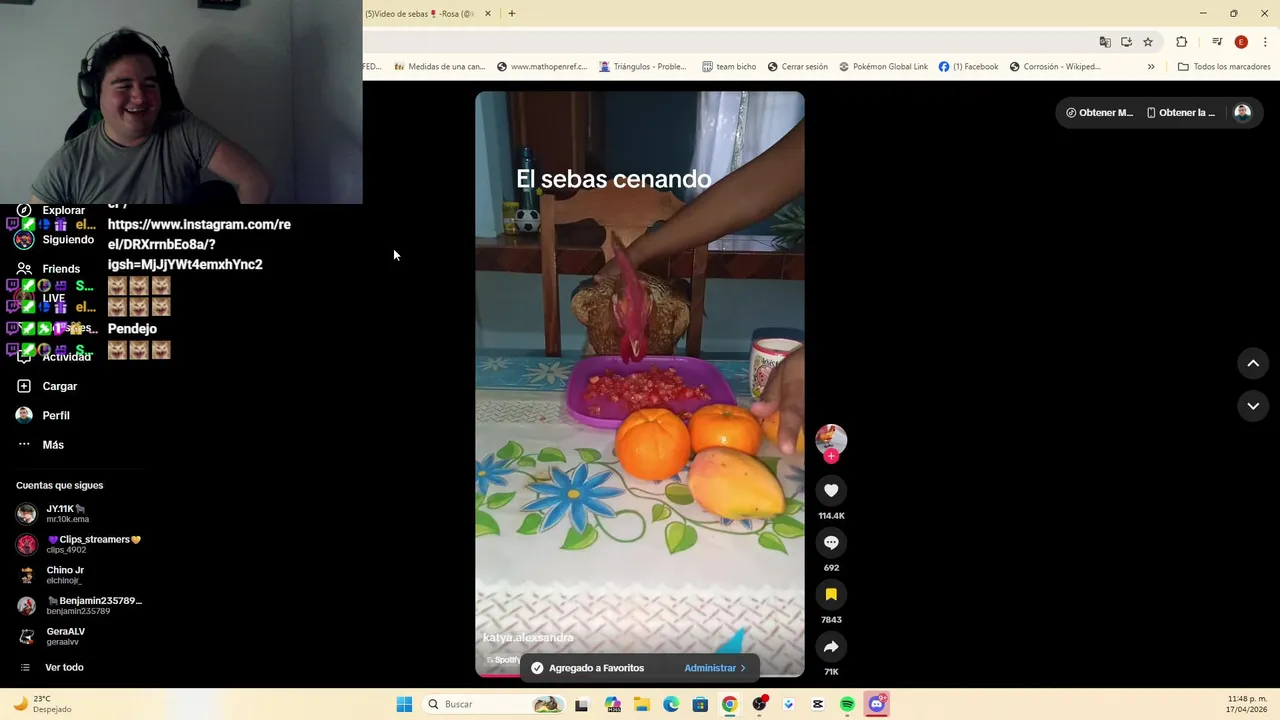Open followed account GeraALV
The width and height of the screenshot is (1280, 720).
(x=52, y=636)
